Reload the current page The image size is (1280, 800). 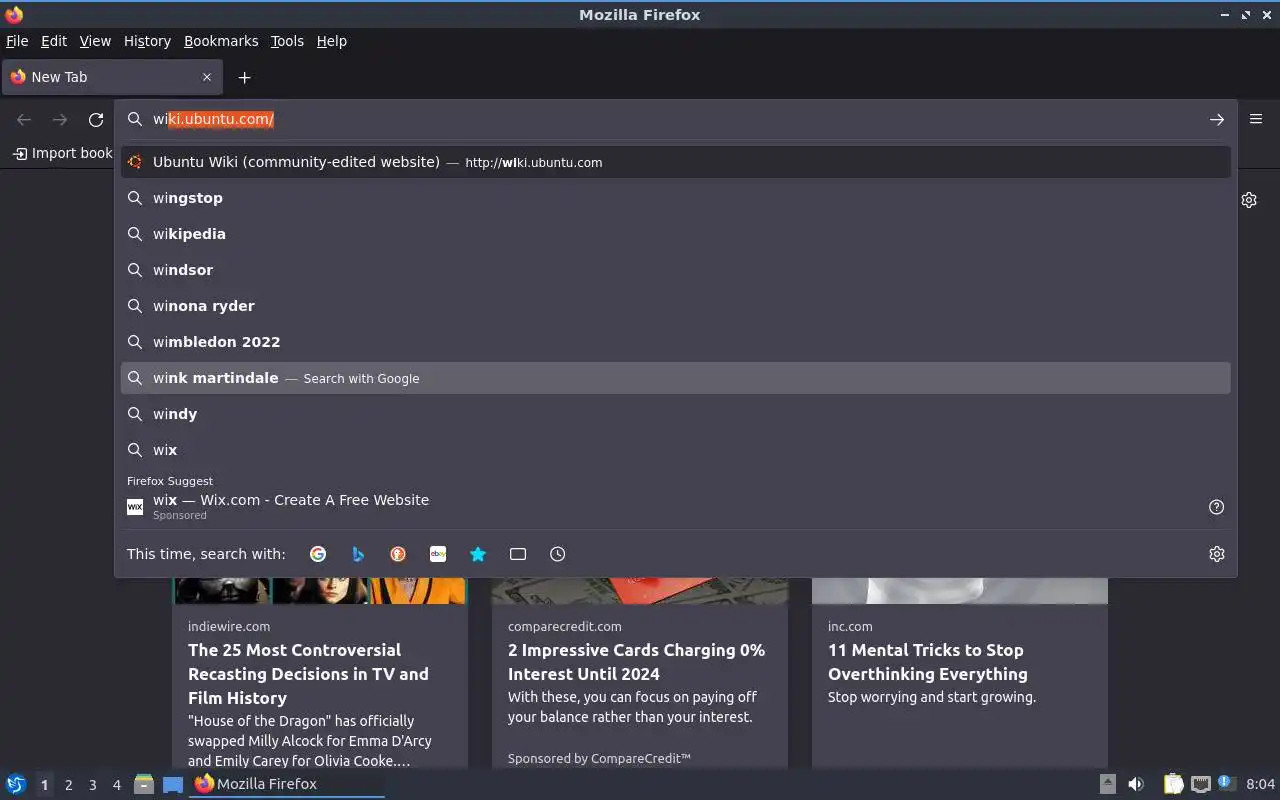click(96, 120)
